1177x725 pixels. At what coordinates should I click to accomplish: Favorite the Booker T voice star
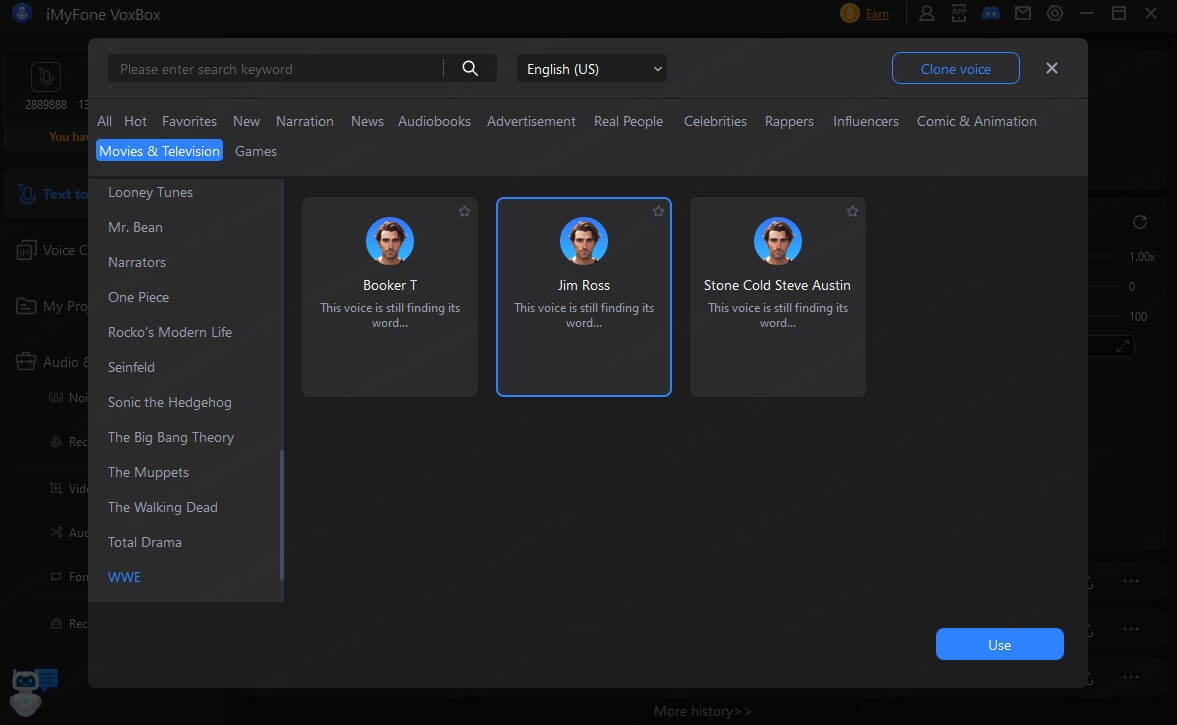pyautogui.click(x=465, y=212)
